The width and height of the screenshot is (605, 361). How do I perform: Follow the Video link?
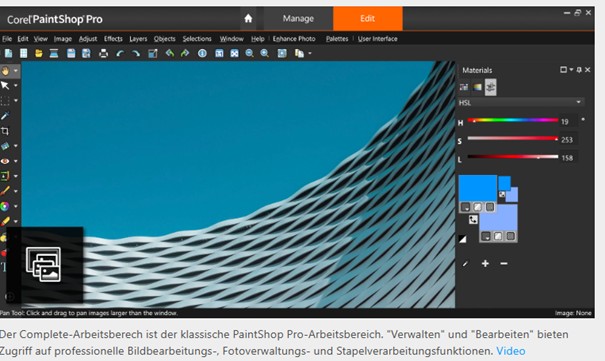point(510,351)
